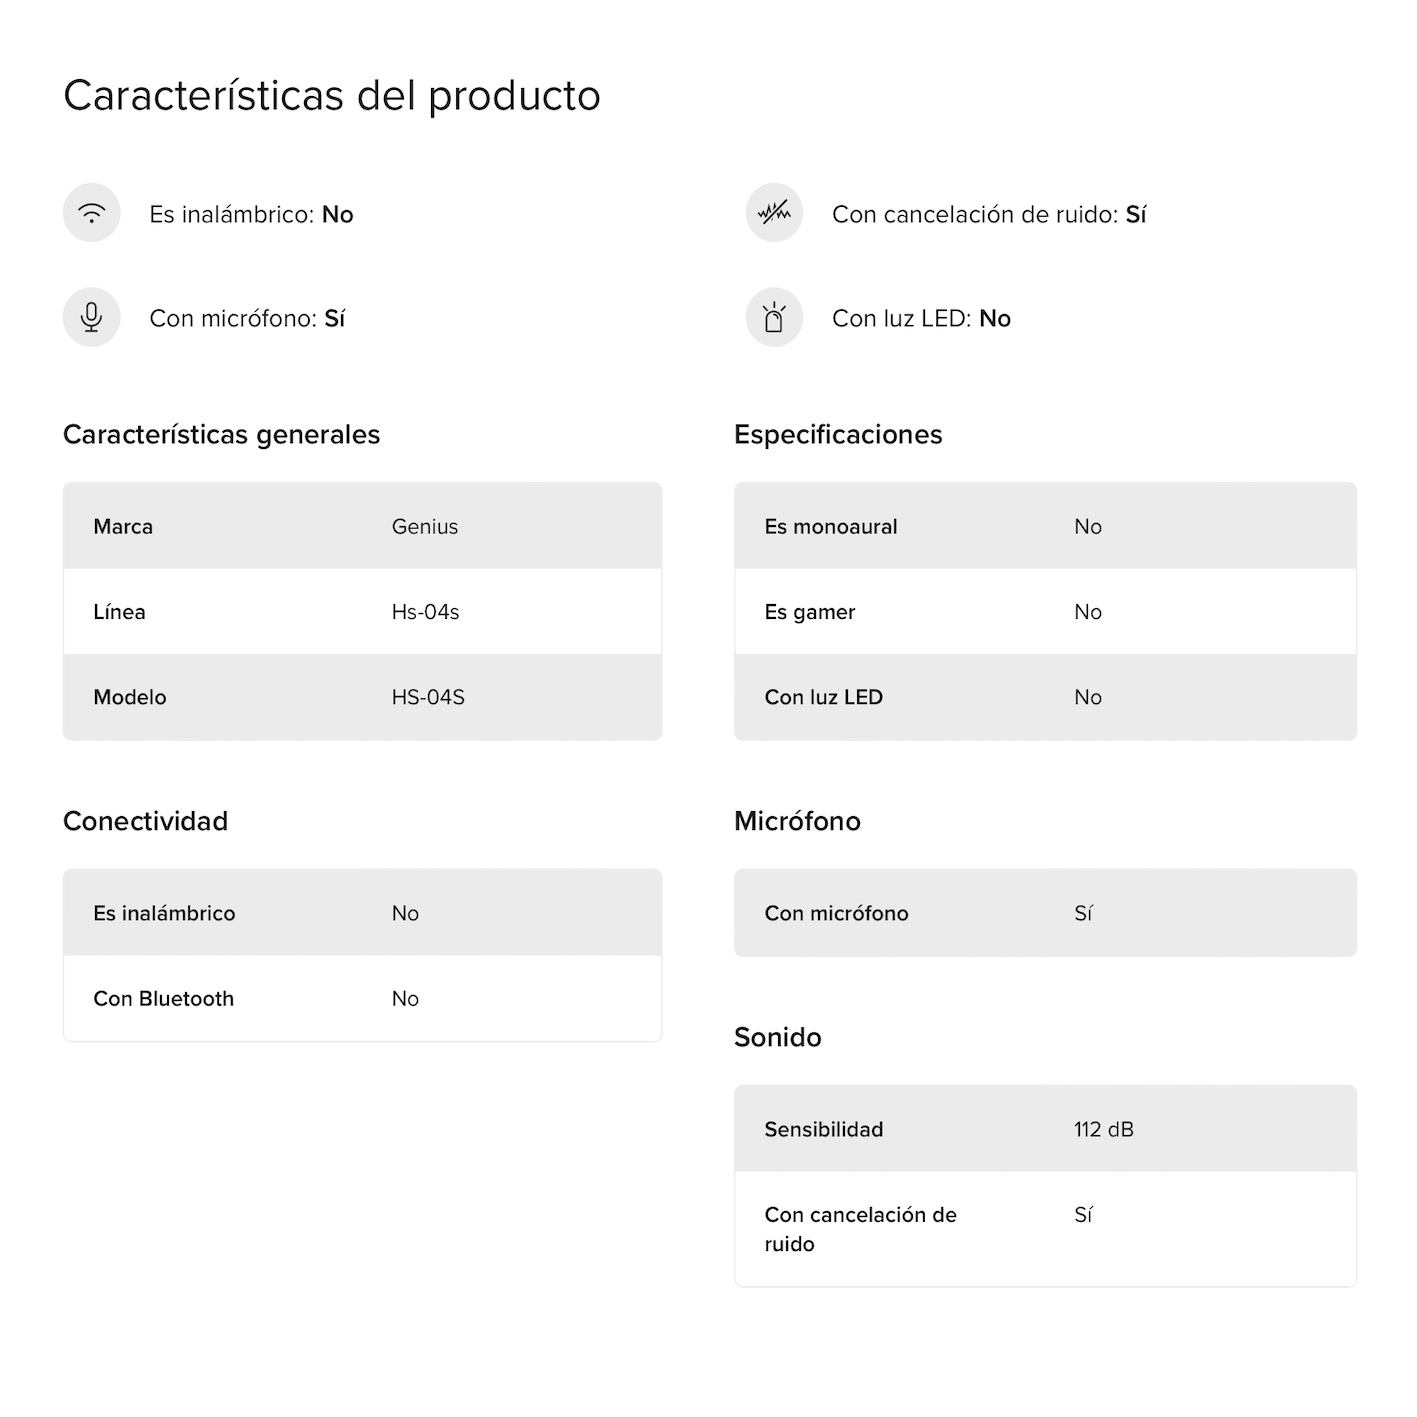Click the 'Es monoaural' specification row
The height and width of the screenshot is (1417, 1417).
[1045, 526]
